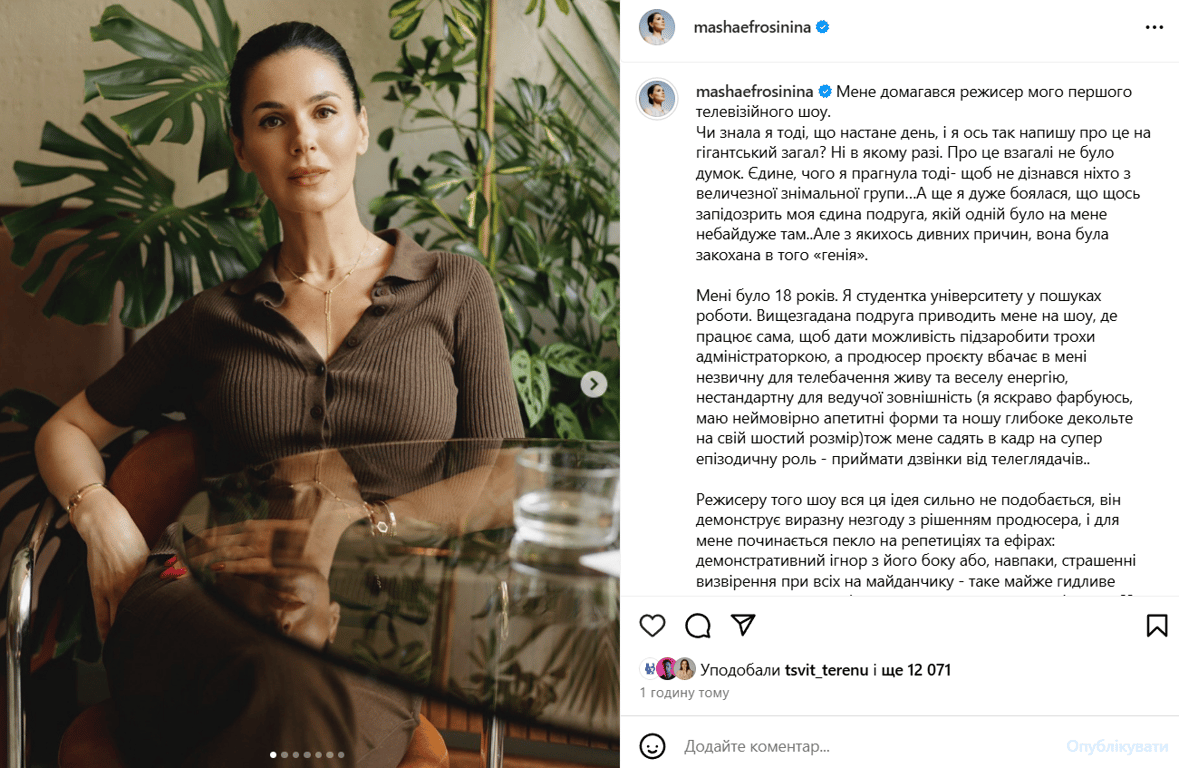Click the caption author avatar
The image size is (1179, 768).
pyautogui.click(x=656, y=99)
